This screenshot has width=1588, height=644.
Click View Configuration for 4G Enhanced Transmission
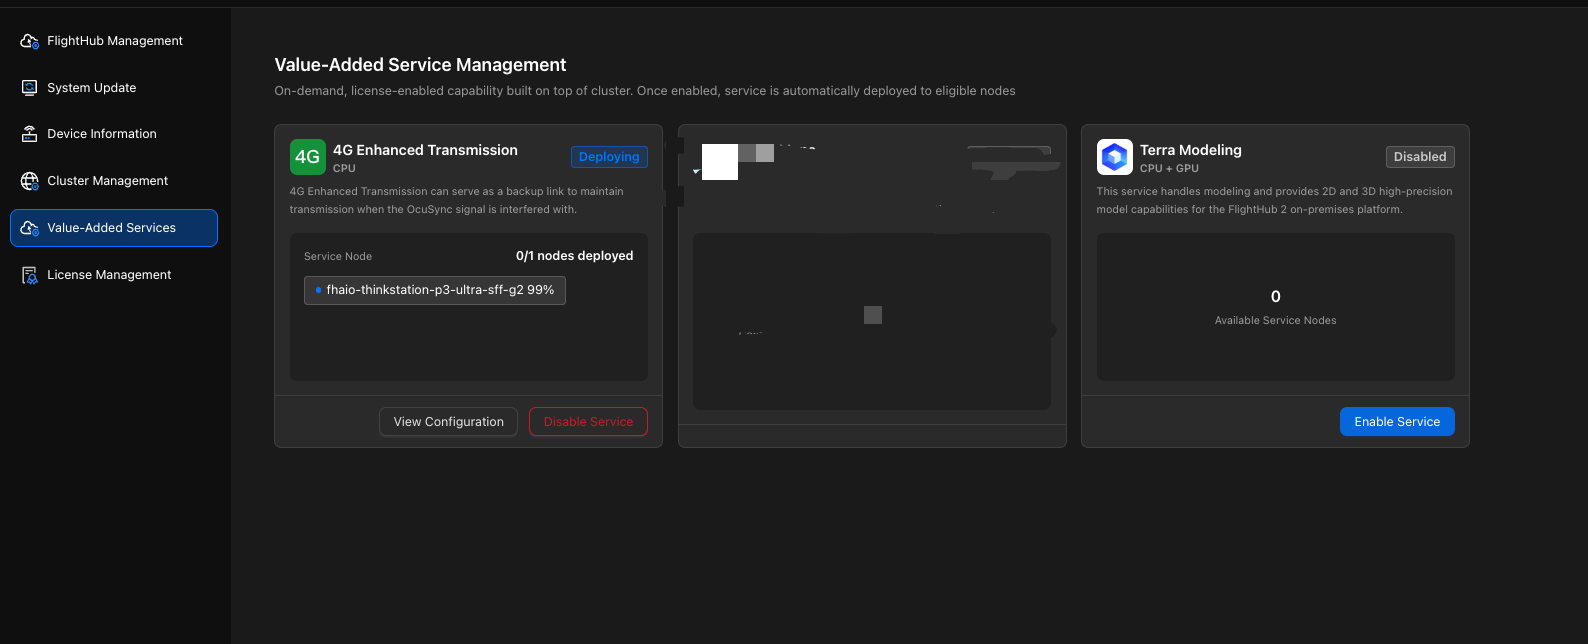(x=448, y=422)
